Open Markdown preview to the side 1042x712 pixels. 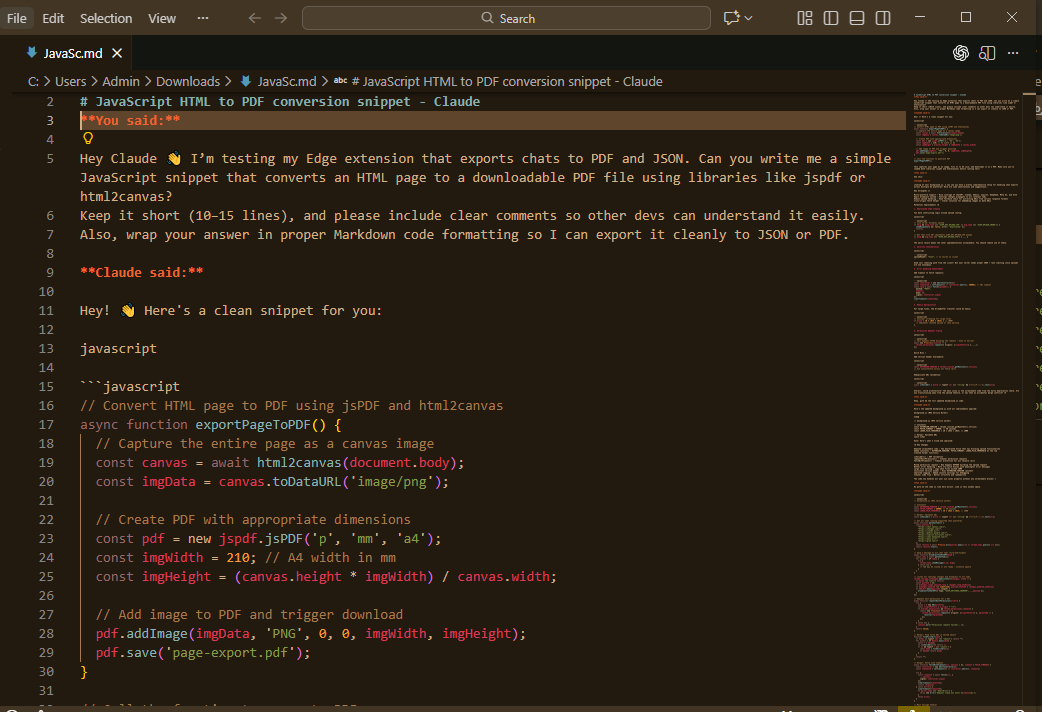(x=988, y=53)
